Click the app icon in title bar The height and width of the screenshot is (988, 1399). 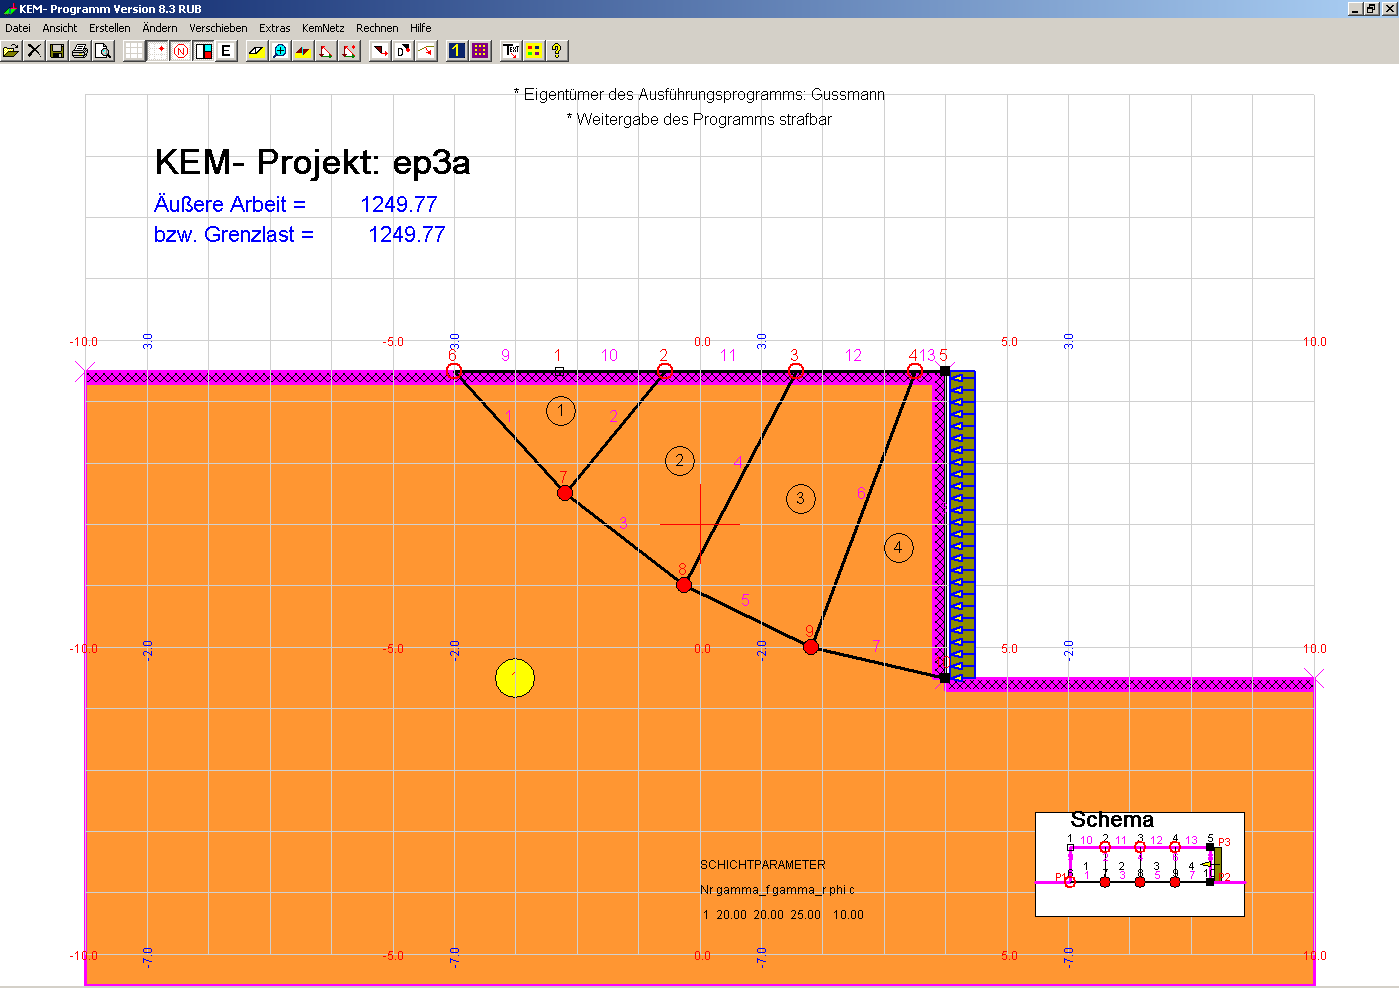(x=10, y=9)
